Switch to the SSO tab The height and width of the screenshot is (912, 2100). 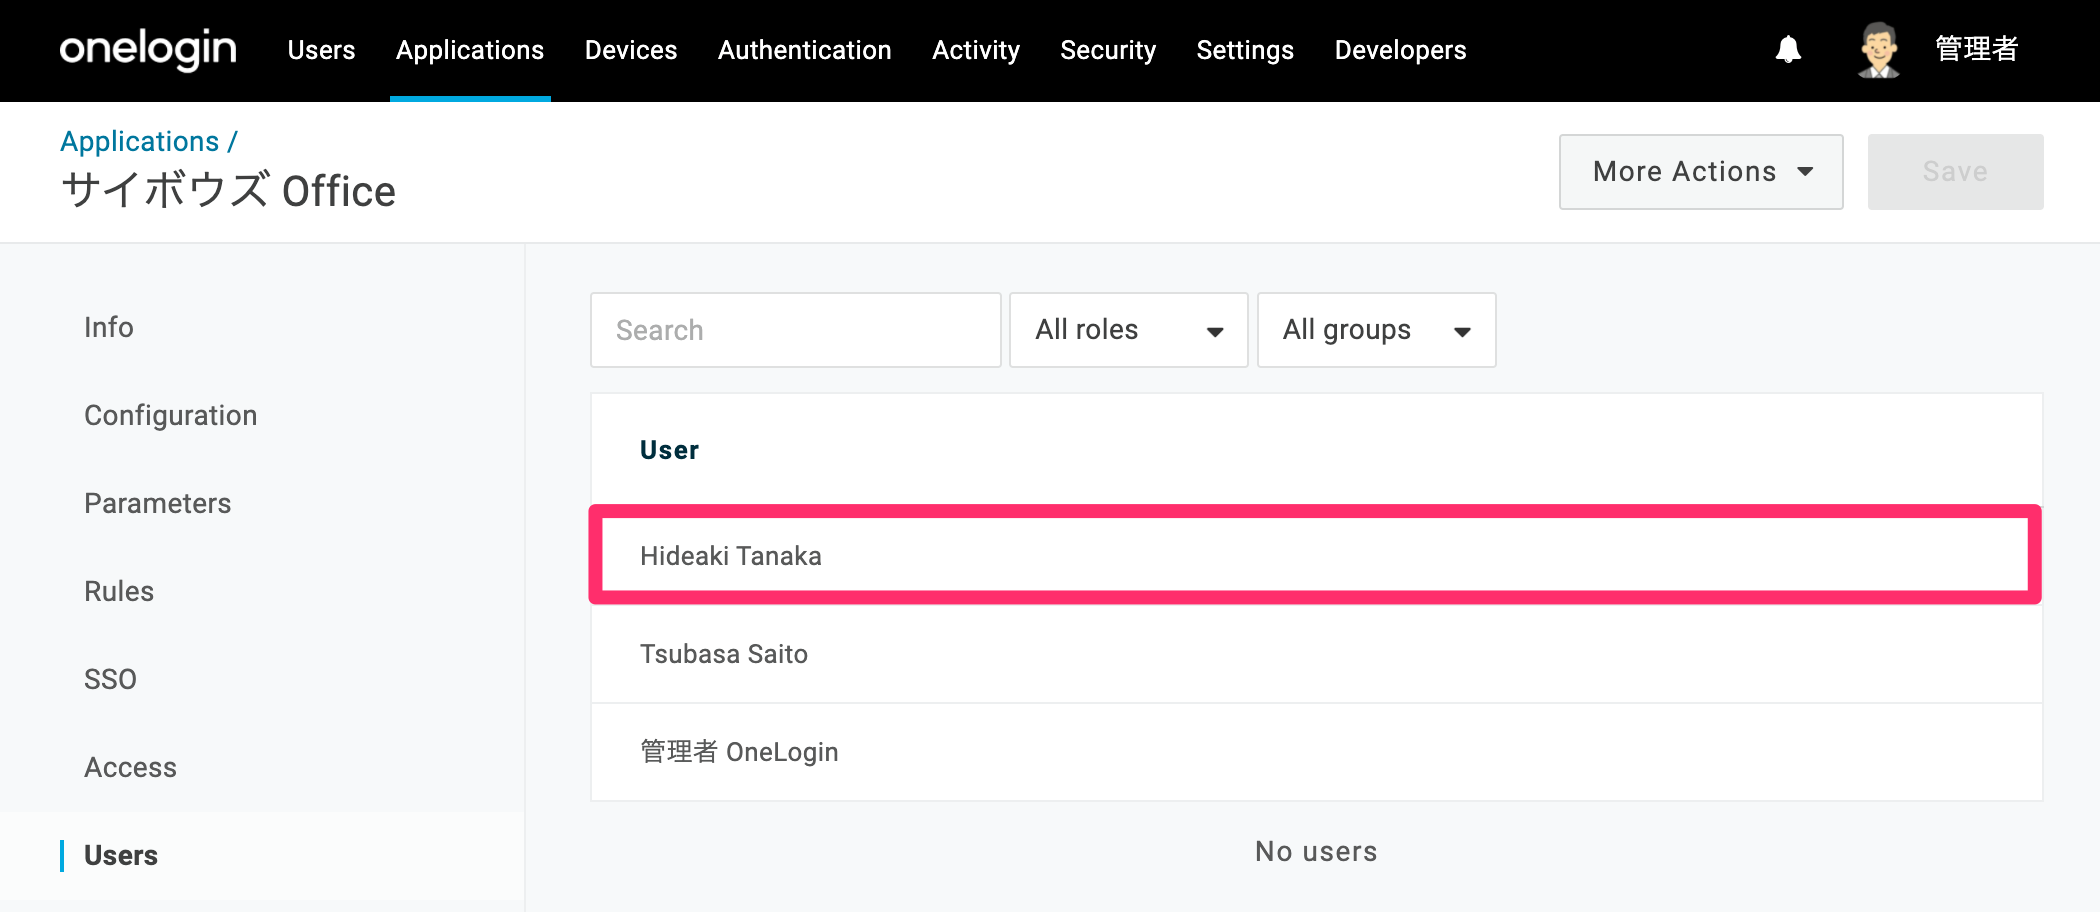[x=110, y=679]
